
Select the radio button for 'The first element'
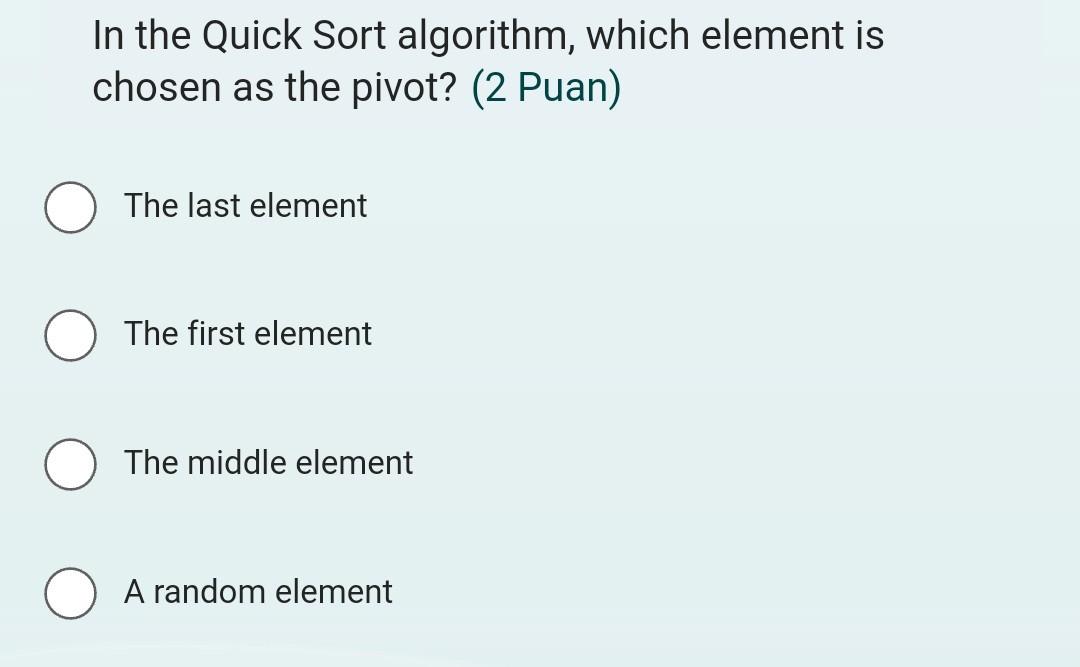point(70,335)
